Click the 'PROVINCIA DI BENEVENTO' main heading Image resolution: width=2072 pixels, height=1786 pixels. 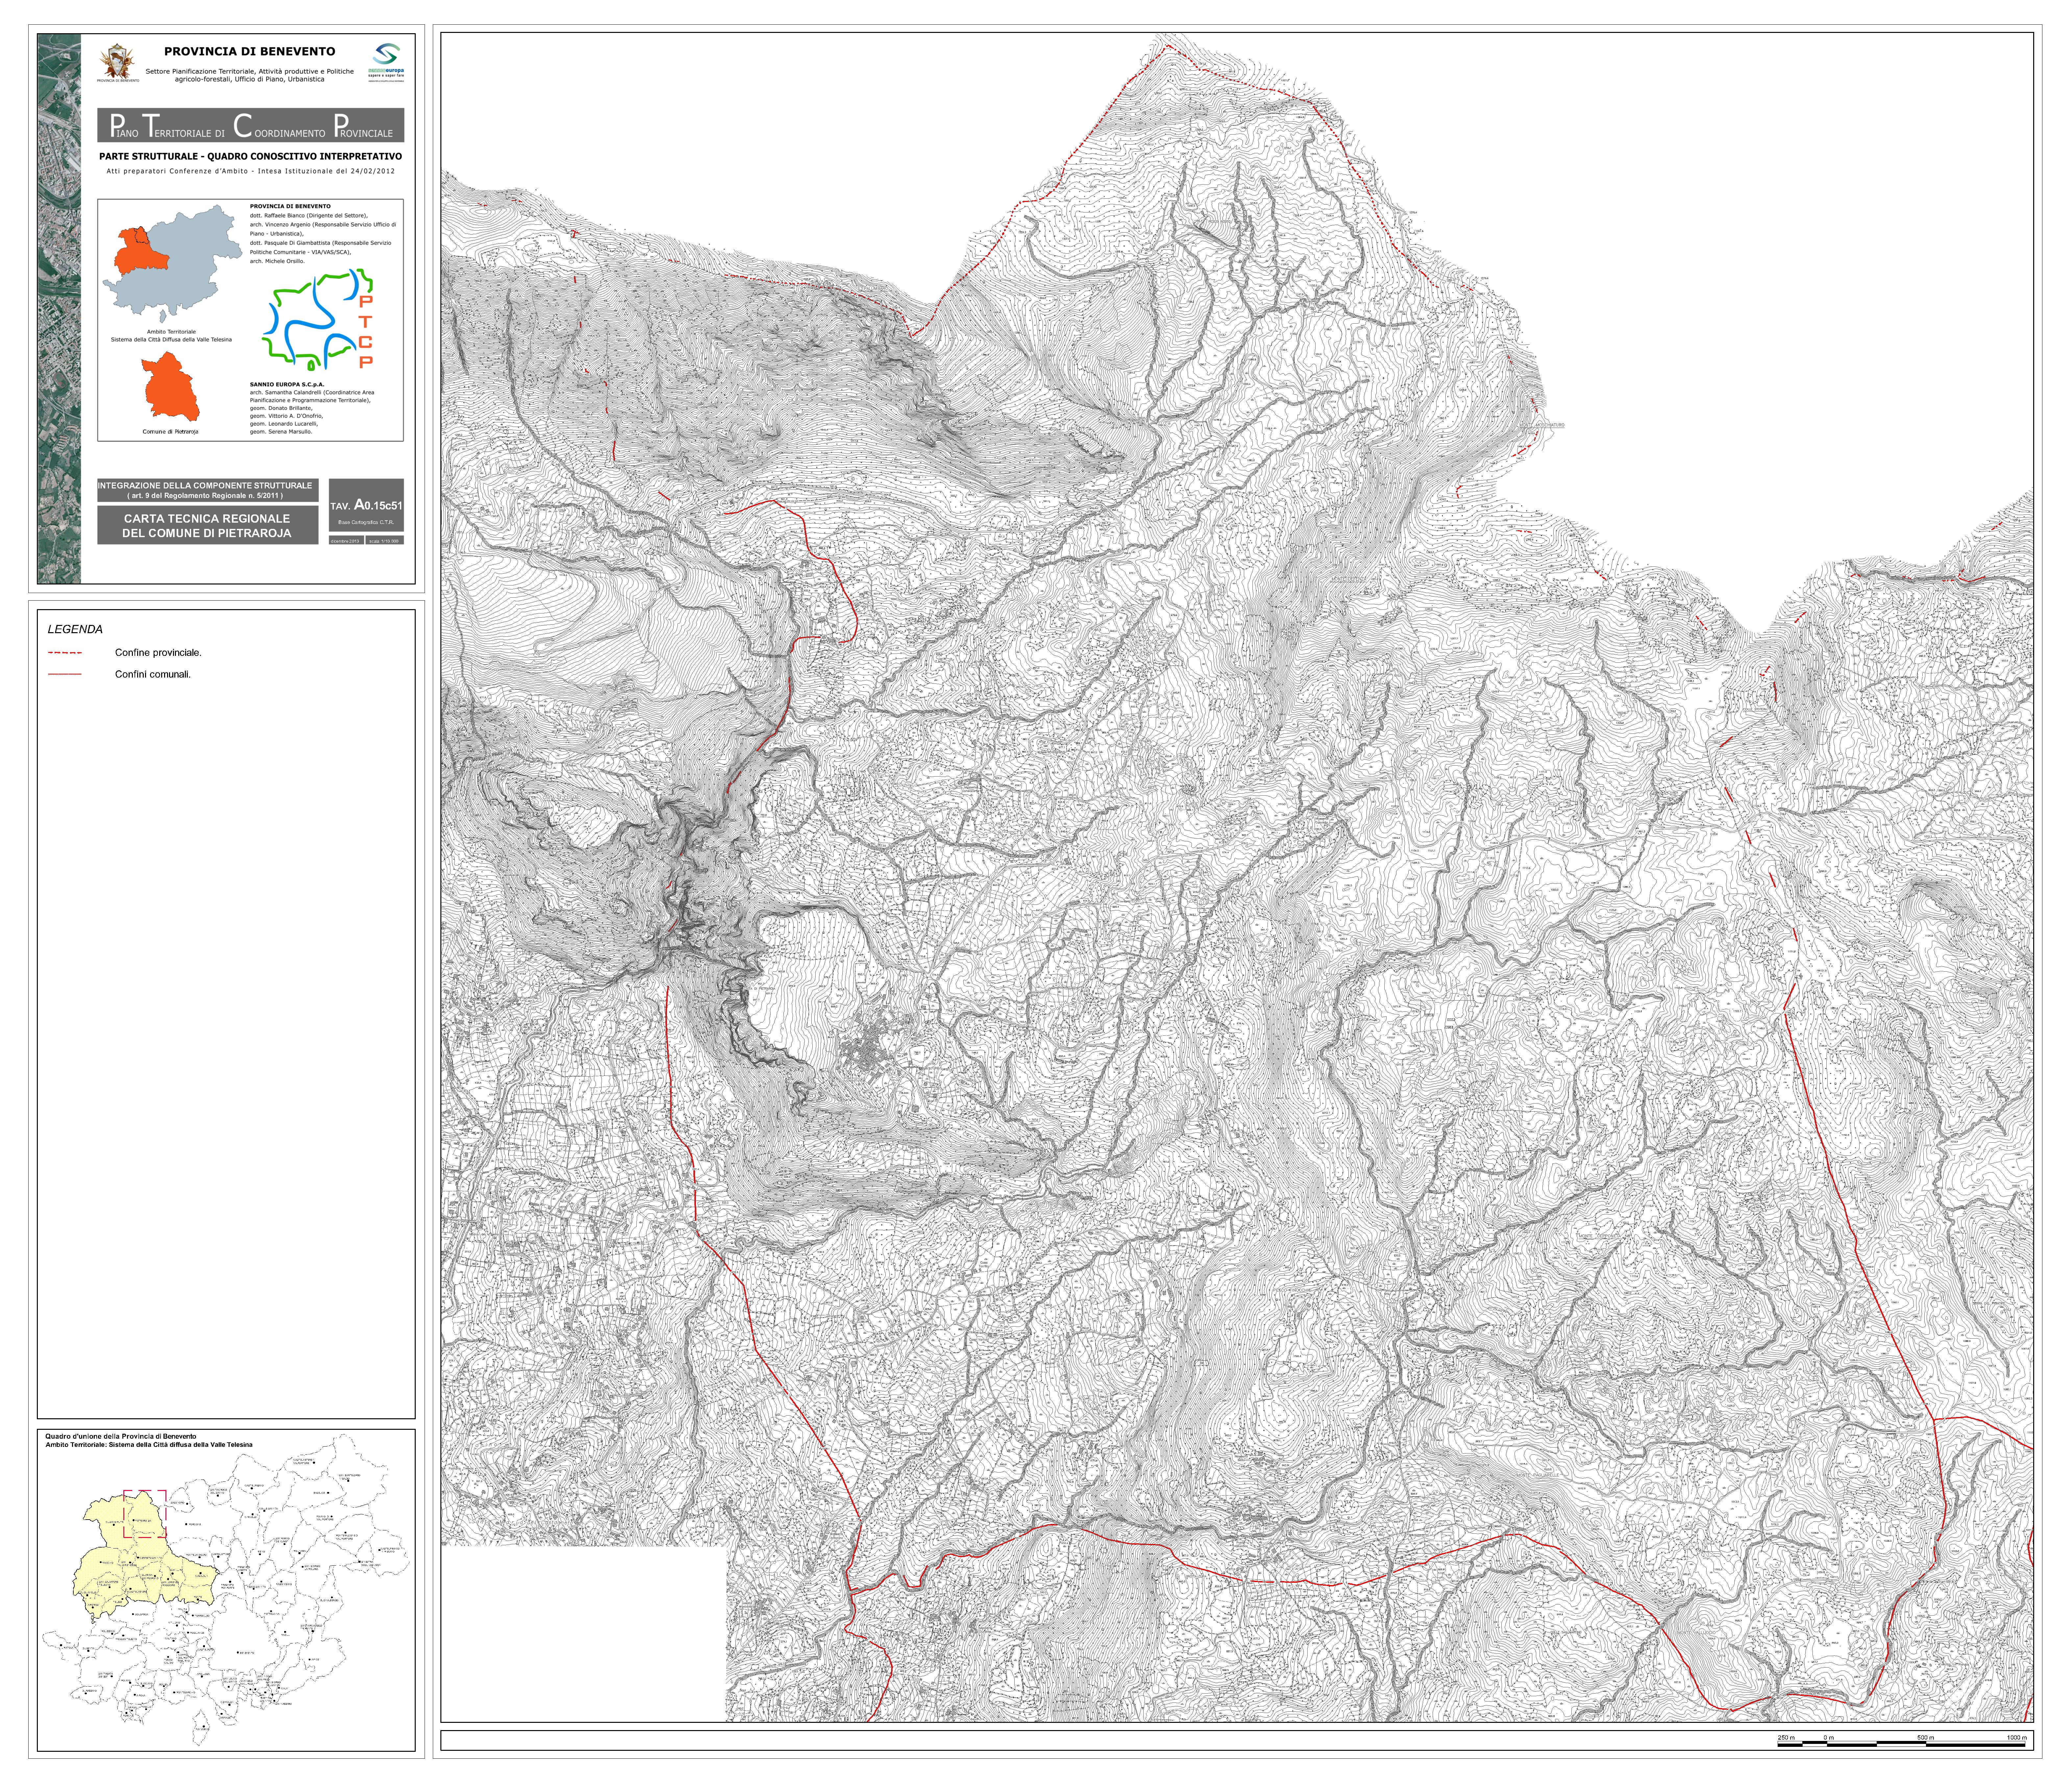point(250,51)
